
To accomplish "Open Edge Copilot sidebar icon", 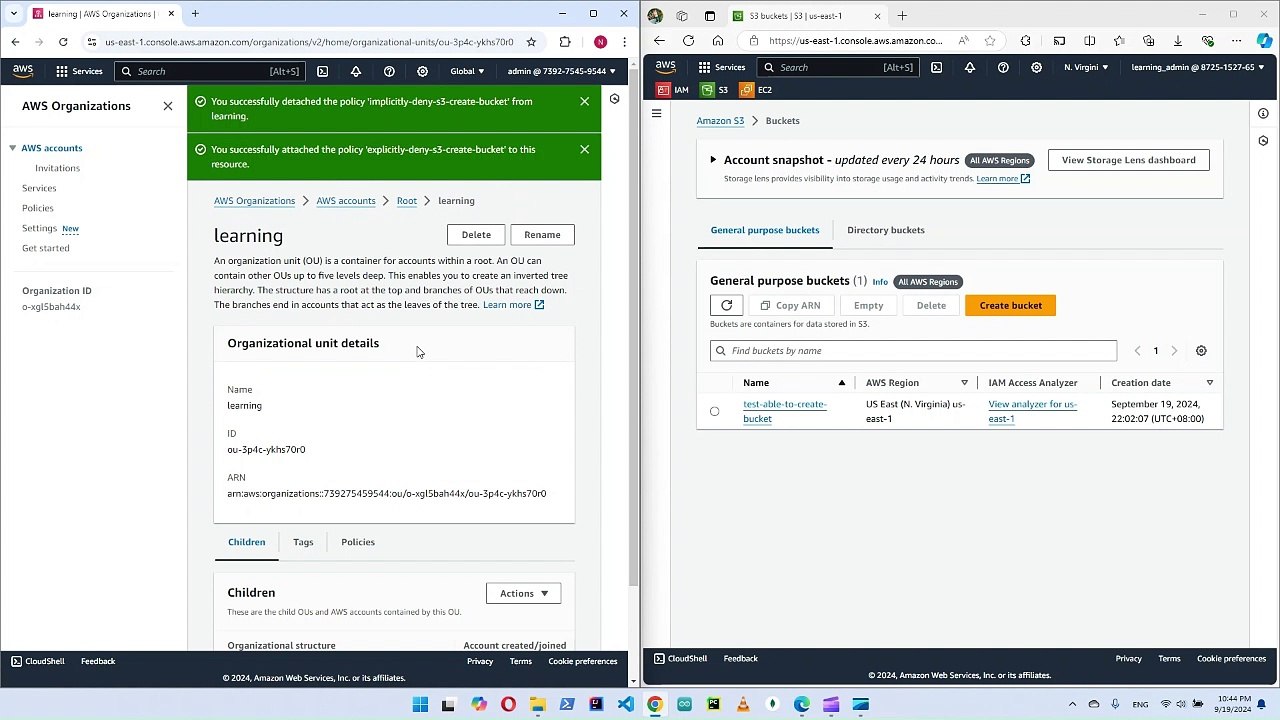I will [x=1265, y=41].
